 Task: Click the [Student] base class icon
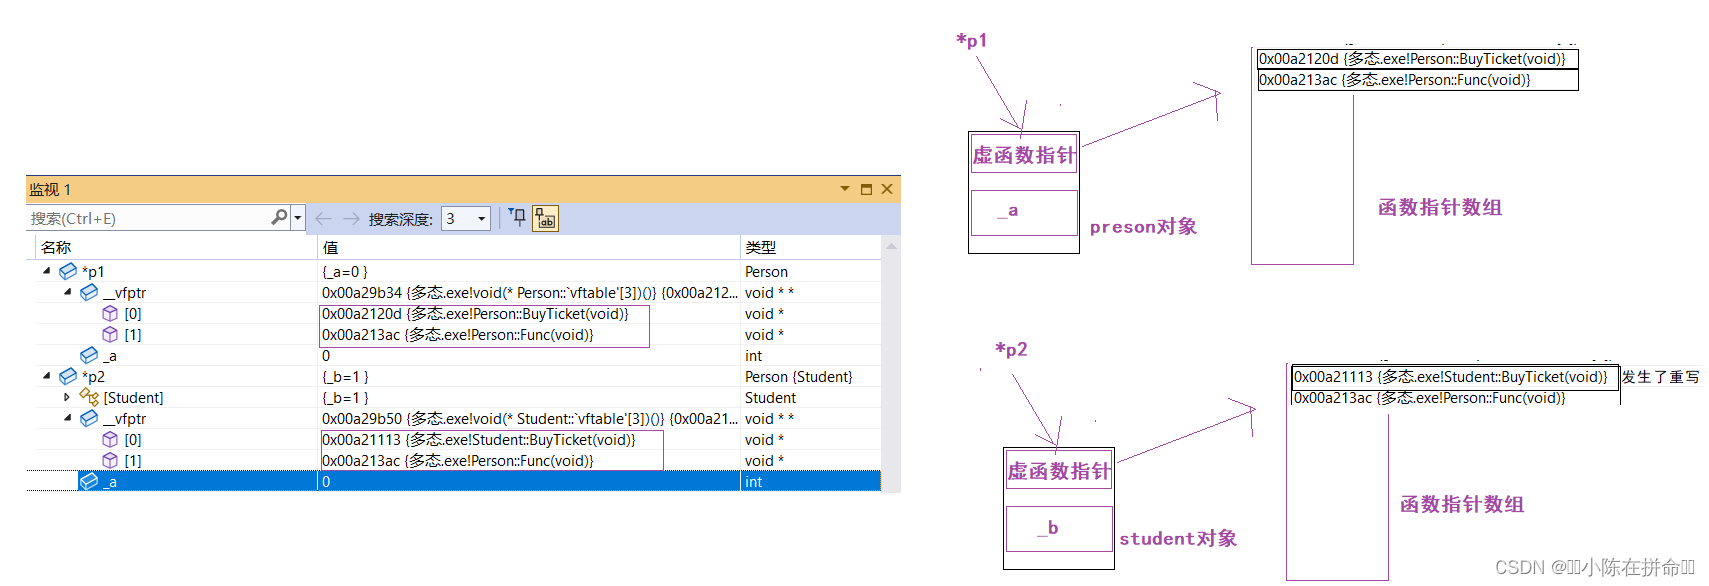coord(89,397)
